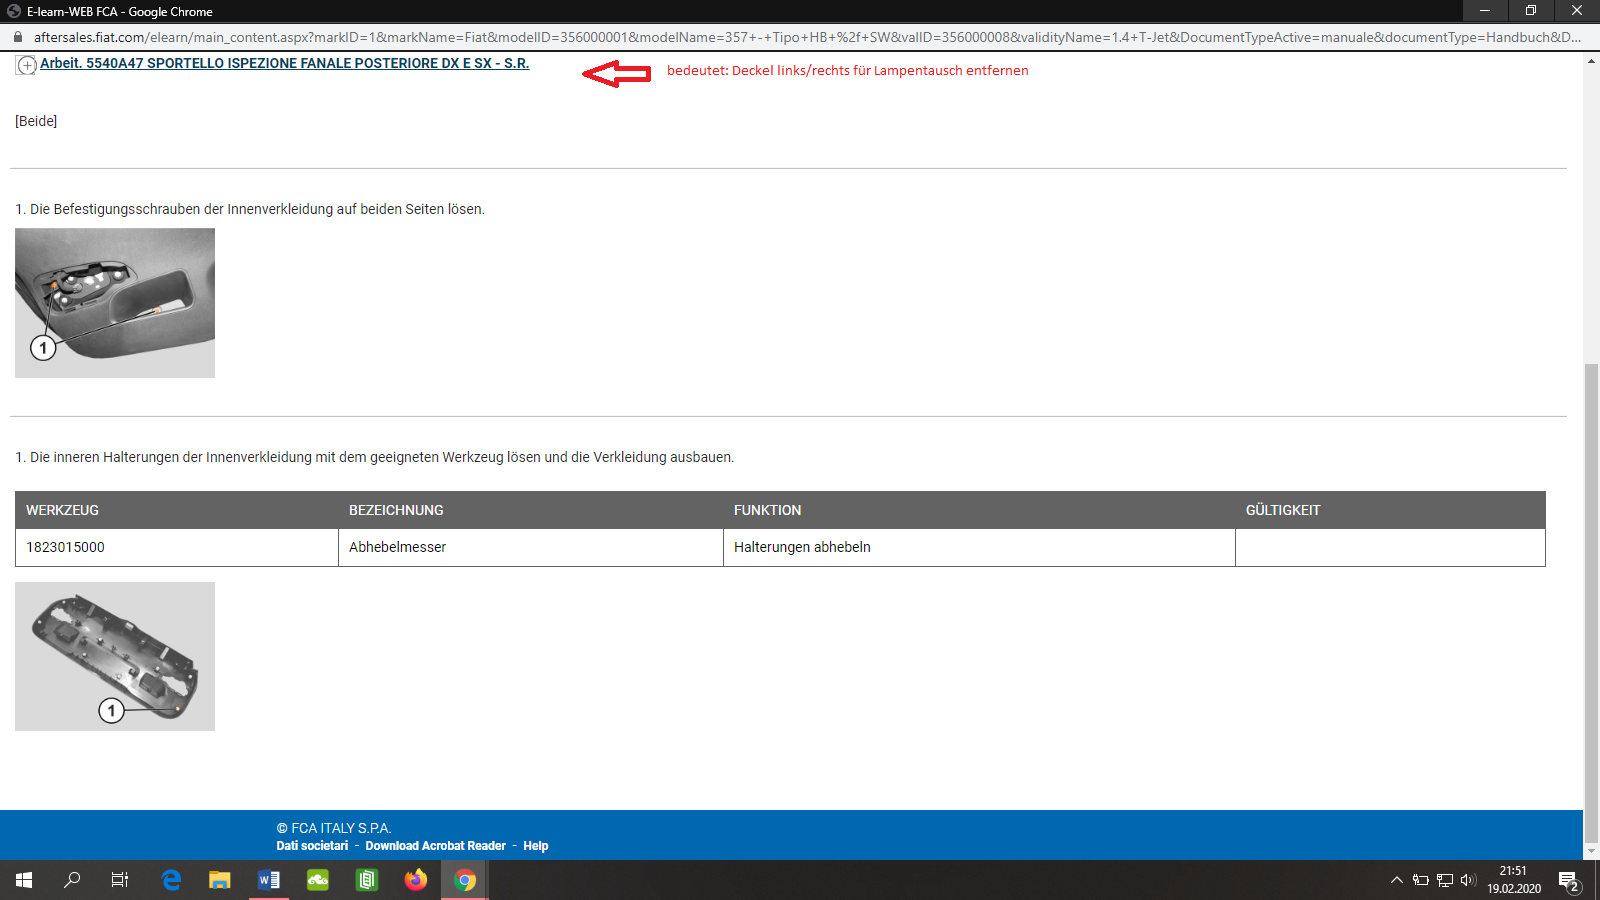
Task: Open the removed trim panel image
Action: pos(115,656)
